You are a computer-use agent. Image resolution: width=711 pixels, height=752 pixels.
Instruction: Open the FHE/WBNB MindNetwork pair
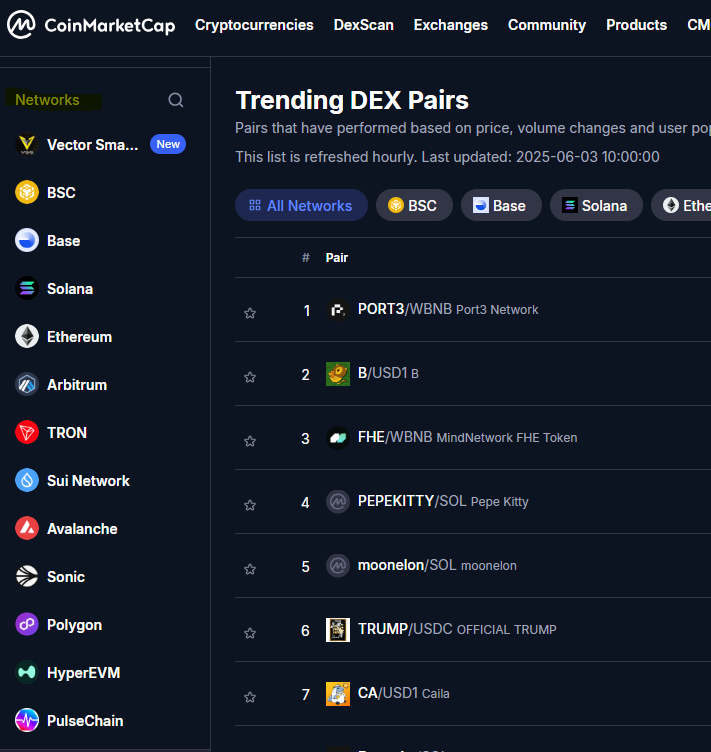(467, 437)
